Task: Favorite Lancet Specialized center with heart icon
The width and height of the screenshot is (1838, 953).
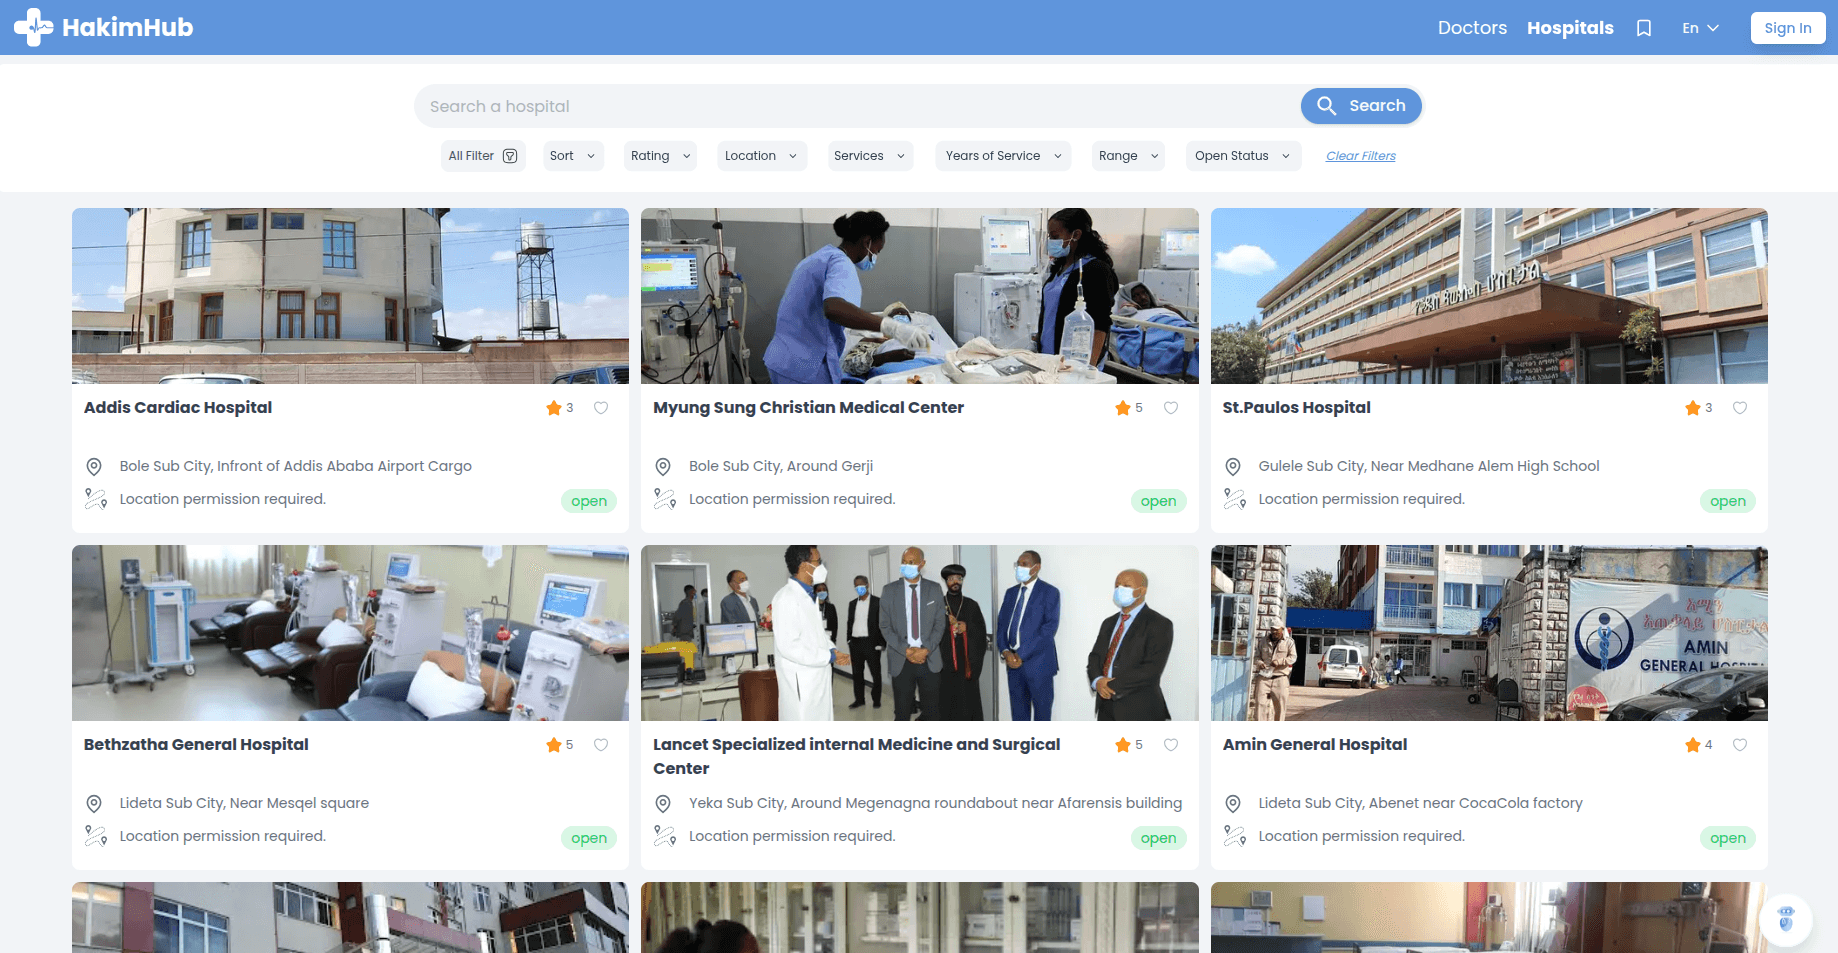Action: coord(1171,745)
